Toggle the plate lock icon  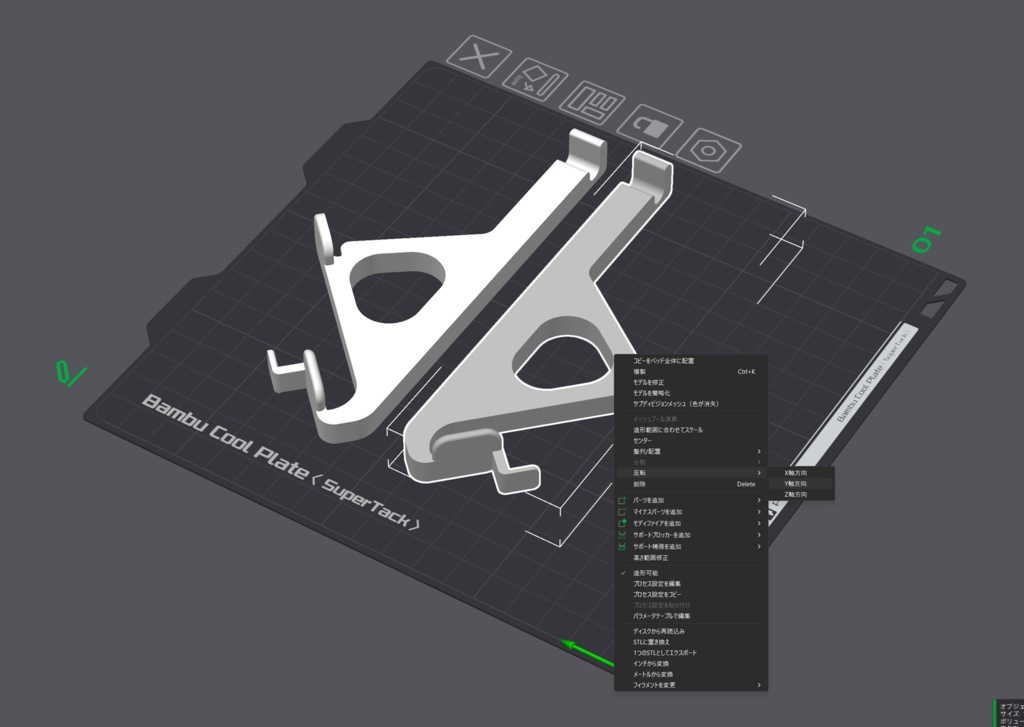pos(650,126)
